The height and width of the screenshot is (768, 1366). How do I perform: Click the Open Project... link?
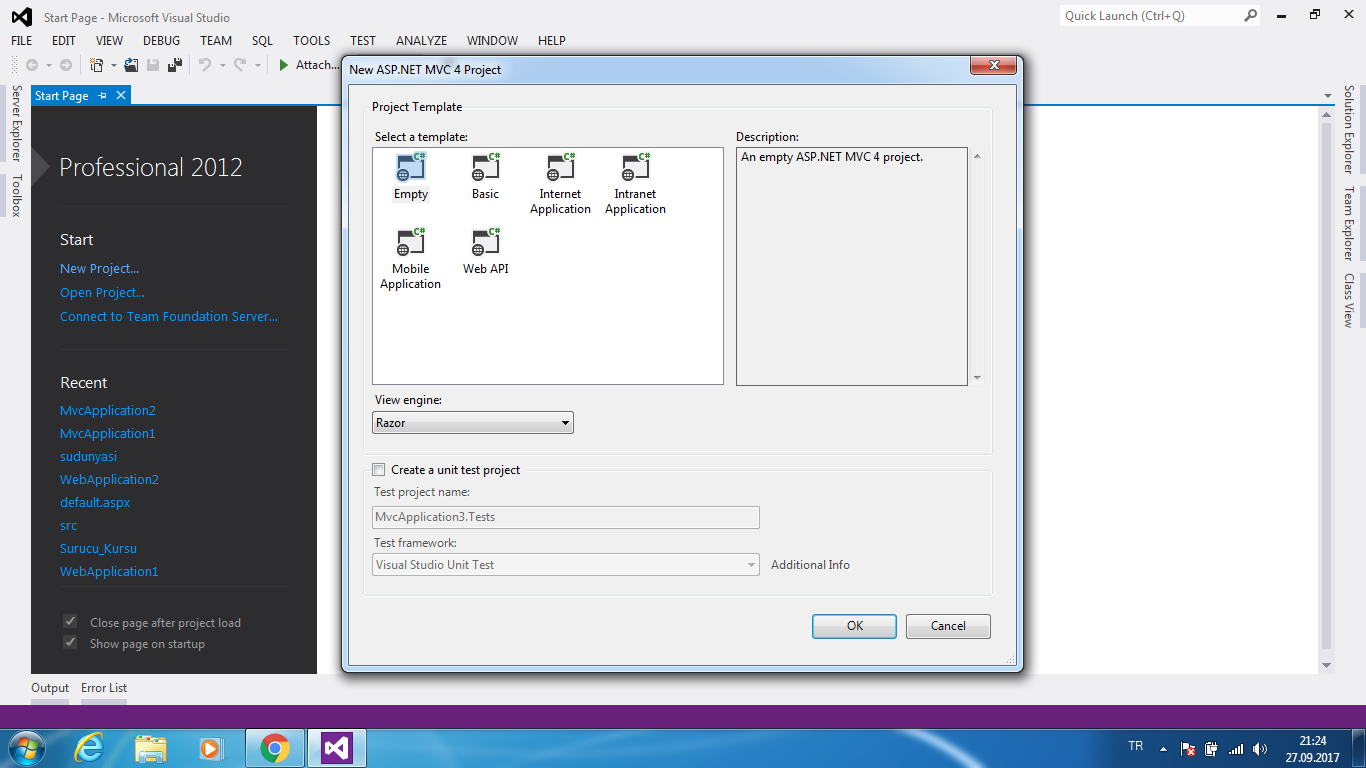pos(102,292)
